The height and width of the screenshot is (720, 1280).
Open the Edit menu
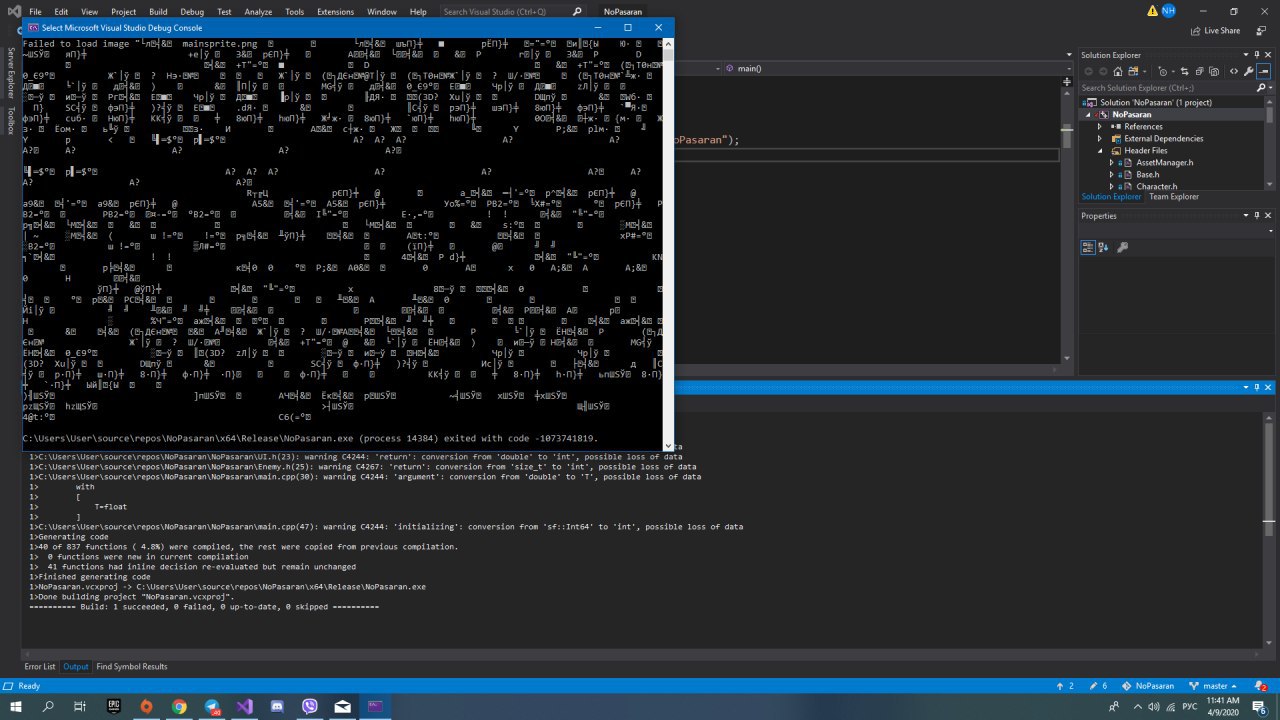click(x=61, y=12)
